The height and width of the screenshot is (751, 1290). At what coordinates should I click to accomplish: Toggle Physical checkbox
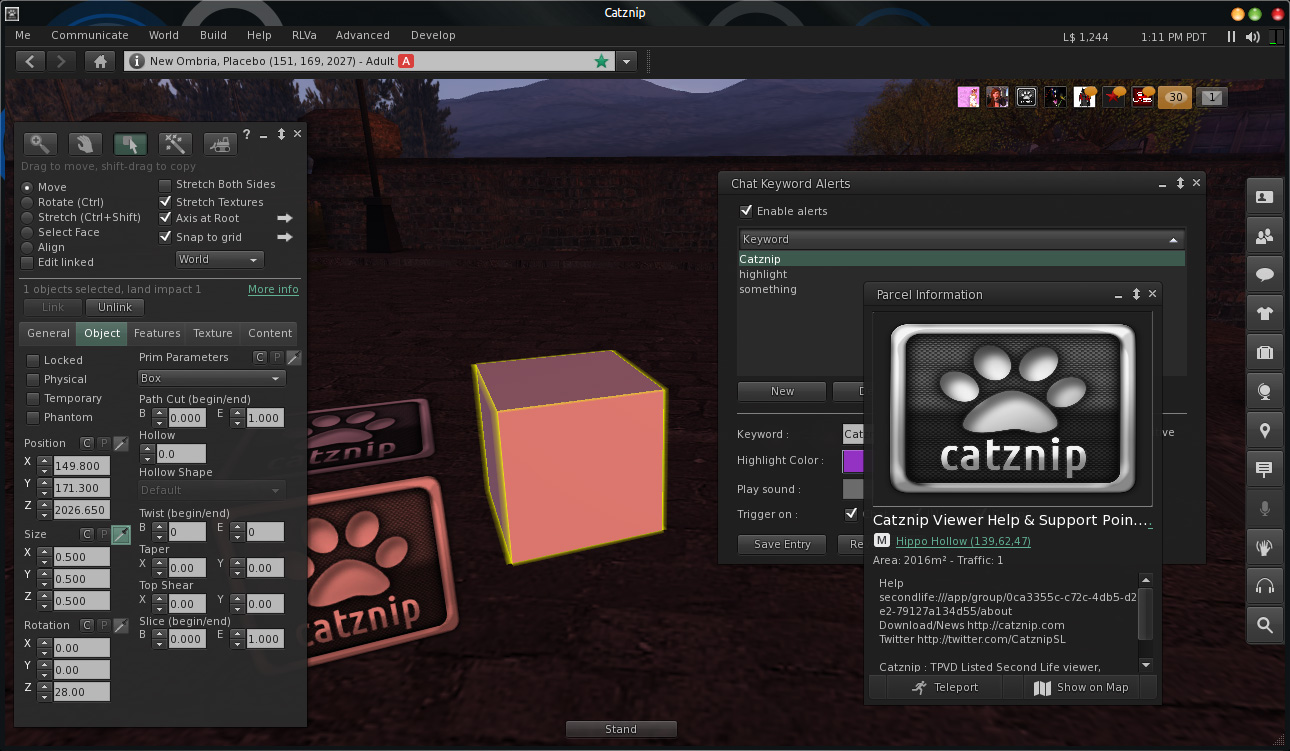coord(33,379)
